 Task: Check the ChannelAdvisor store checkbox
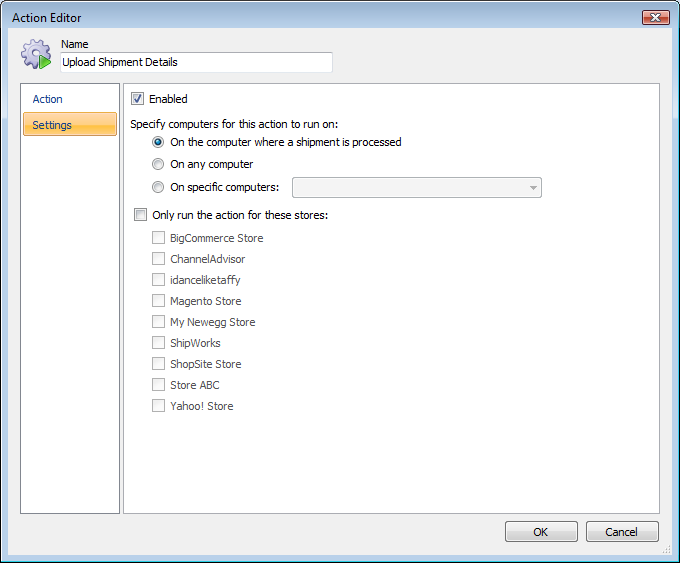[x=158, y=259]
